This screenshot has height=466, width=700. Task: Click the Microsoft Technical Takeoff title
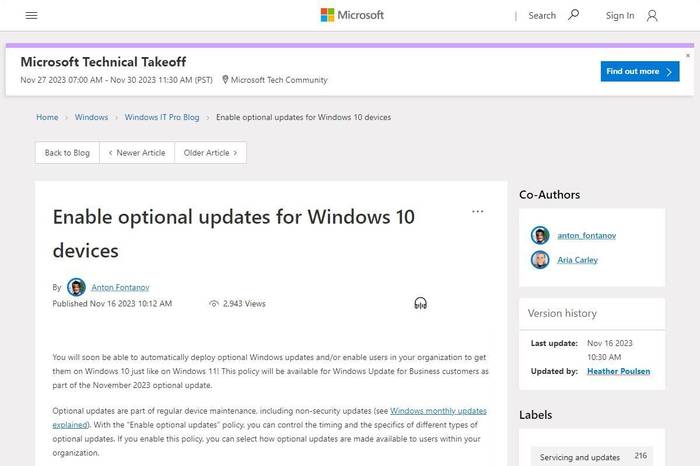point(103,62)
